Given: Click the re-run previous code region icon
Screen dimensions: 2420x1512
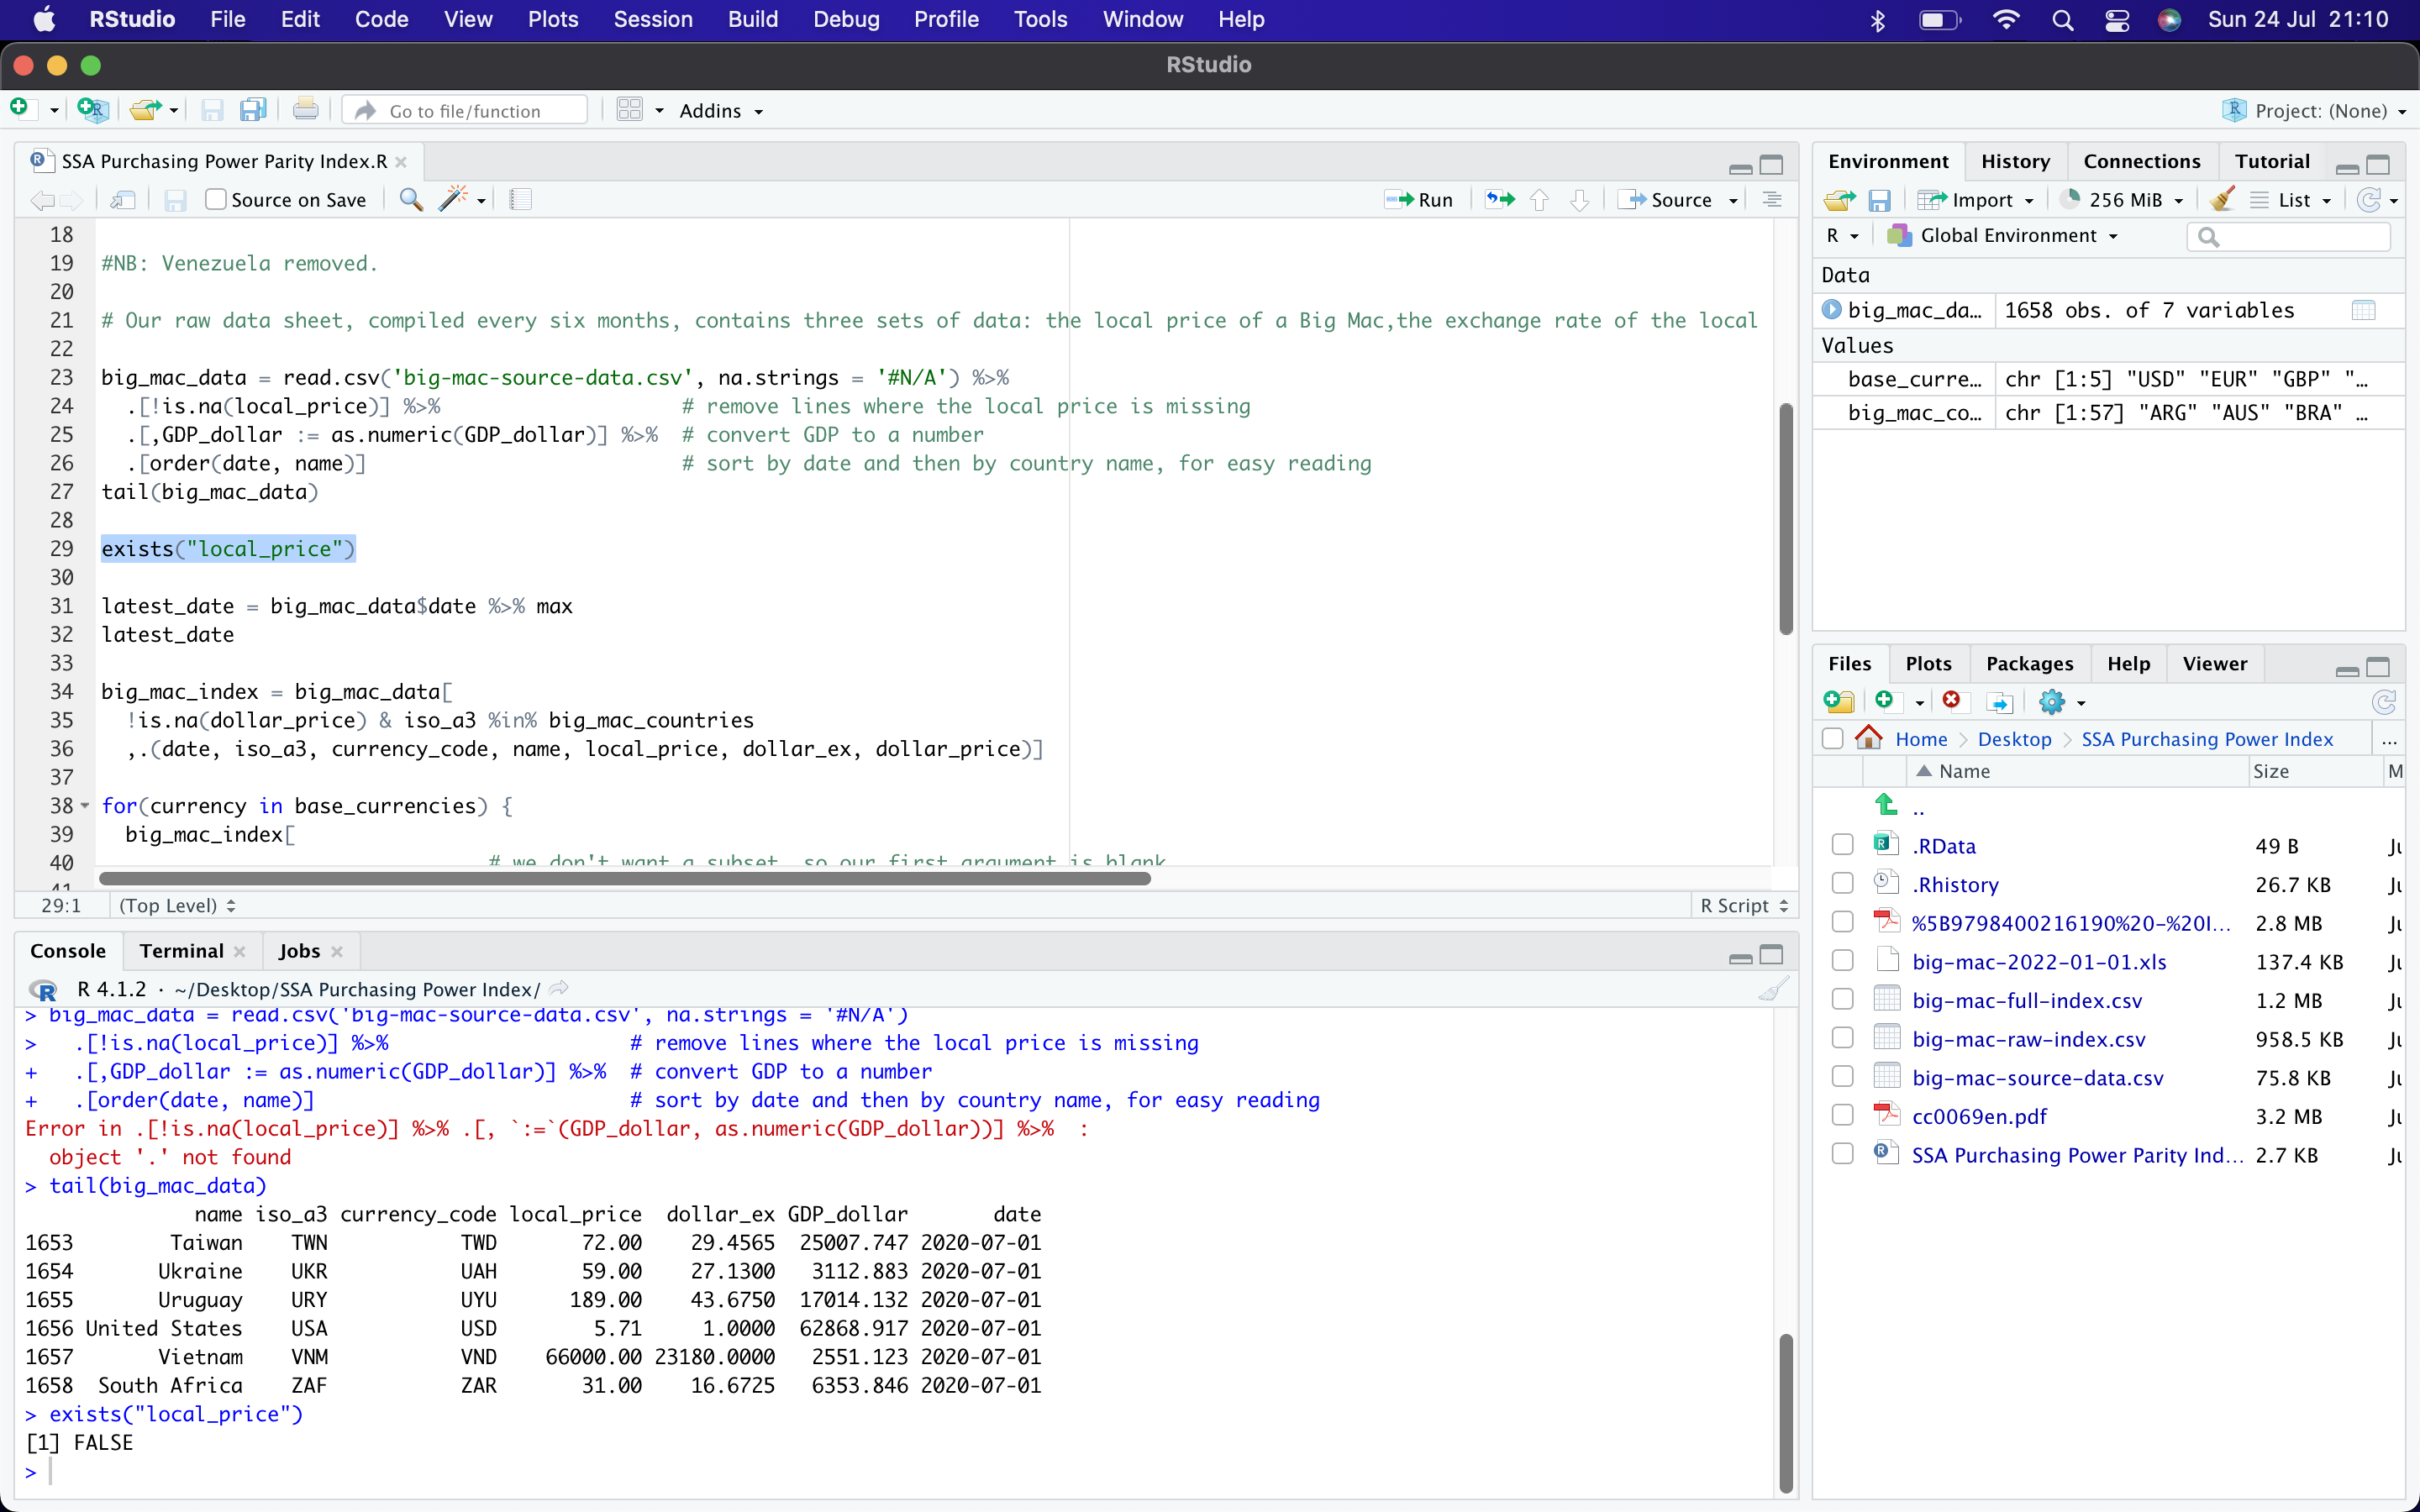Looking at the screenshot, I should coord(1499,200).
